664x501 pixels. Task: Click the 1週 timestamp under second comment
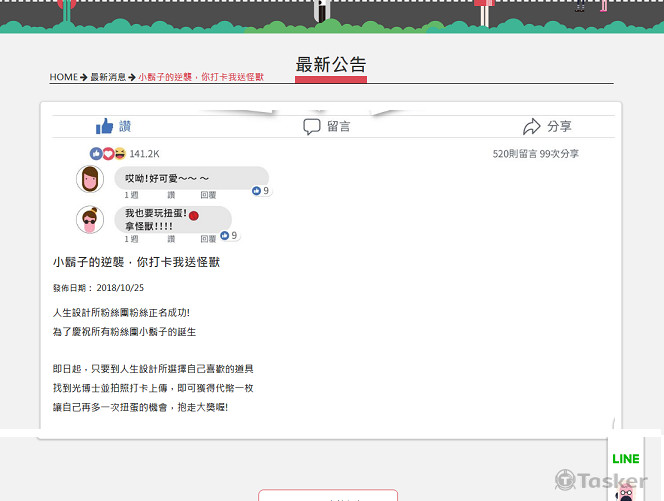point(131,239)
